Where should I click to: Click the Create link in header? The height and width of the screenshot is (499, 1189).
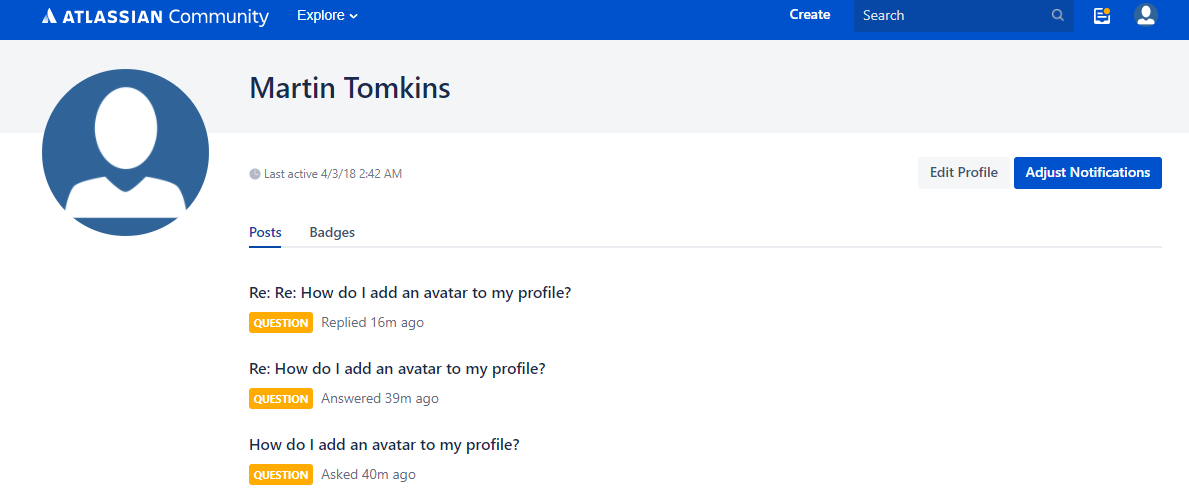click(x=810, y=15)
